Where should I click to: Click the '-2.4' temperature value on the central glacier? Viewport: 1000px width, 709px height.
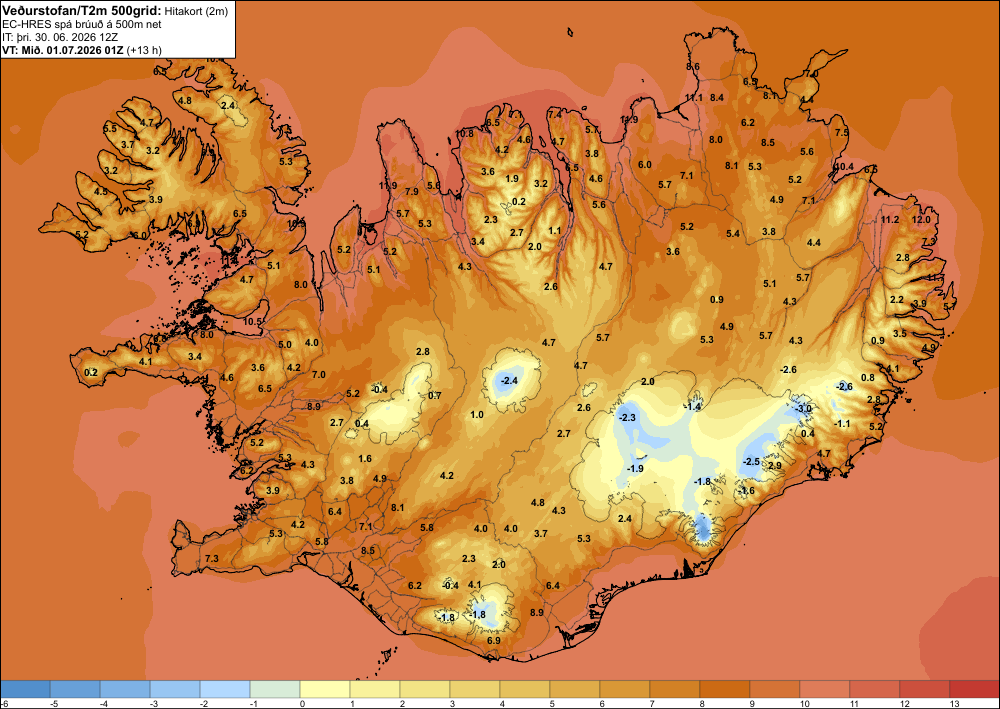pos(510,381)
